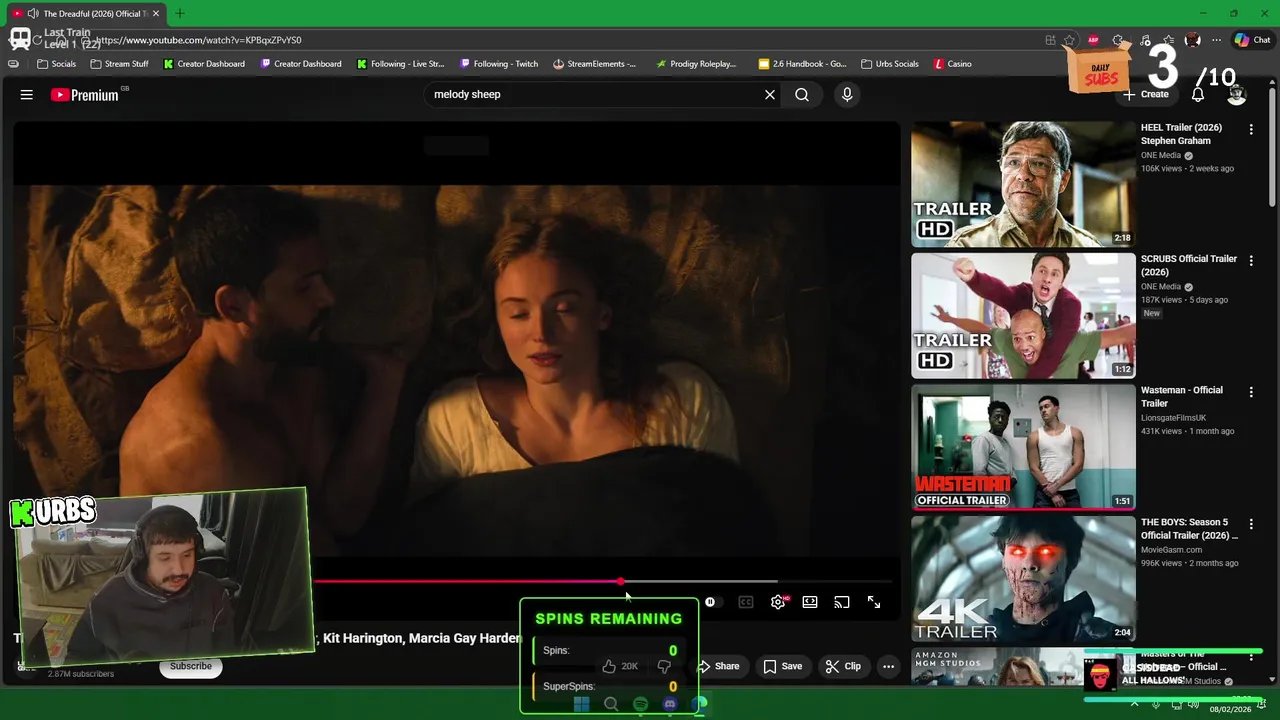Open the YouTube account avatar menu
Screen dimensions: 1280x720
click(1237, 95)
